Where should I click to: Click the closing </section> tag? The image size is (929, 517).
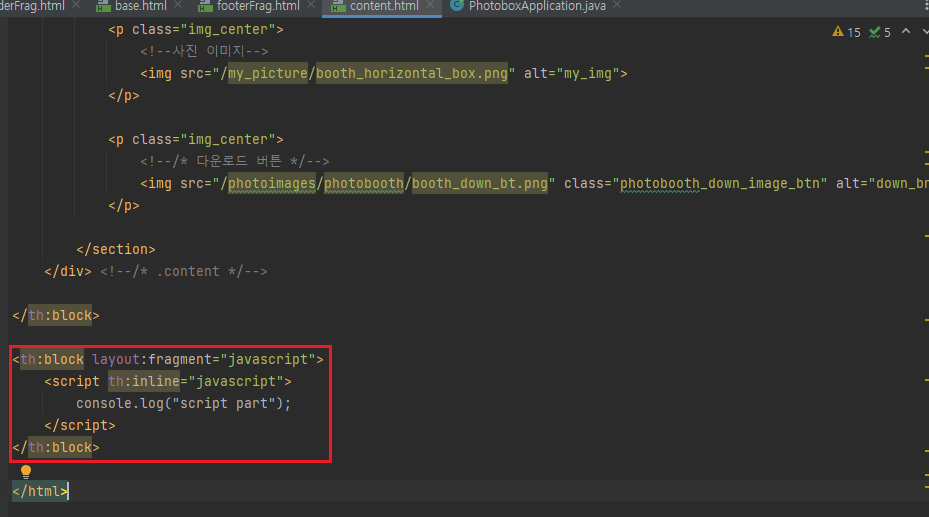(116, 249)
